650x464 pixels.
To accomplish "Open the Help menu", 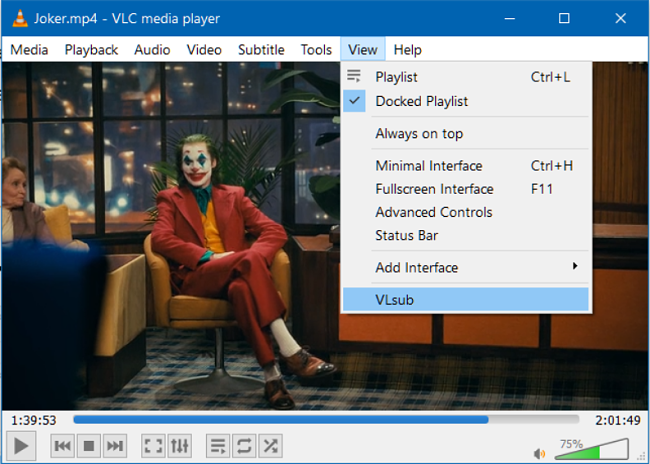I will [x=407, y=50].
